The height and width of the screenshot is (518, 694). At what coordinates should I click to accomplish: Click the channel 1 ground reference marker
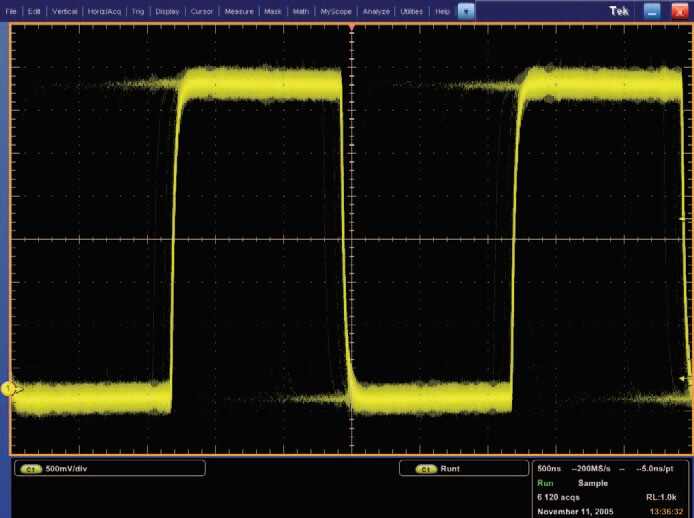pos(9,388)
